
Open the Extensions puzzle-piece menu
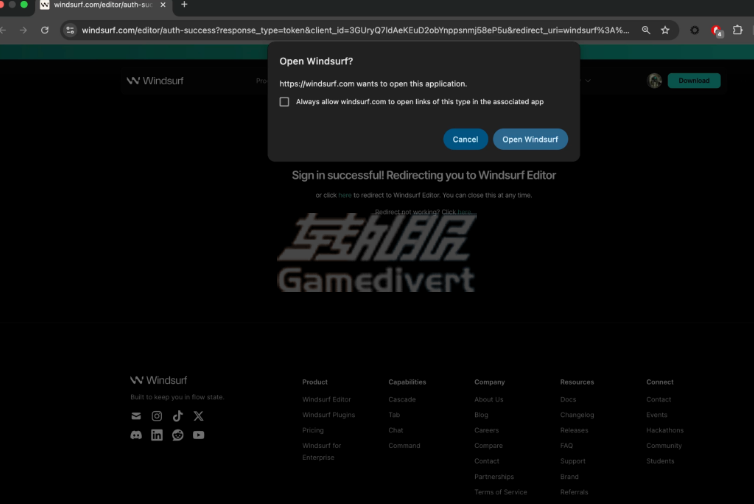click(737, 30)
